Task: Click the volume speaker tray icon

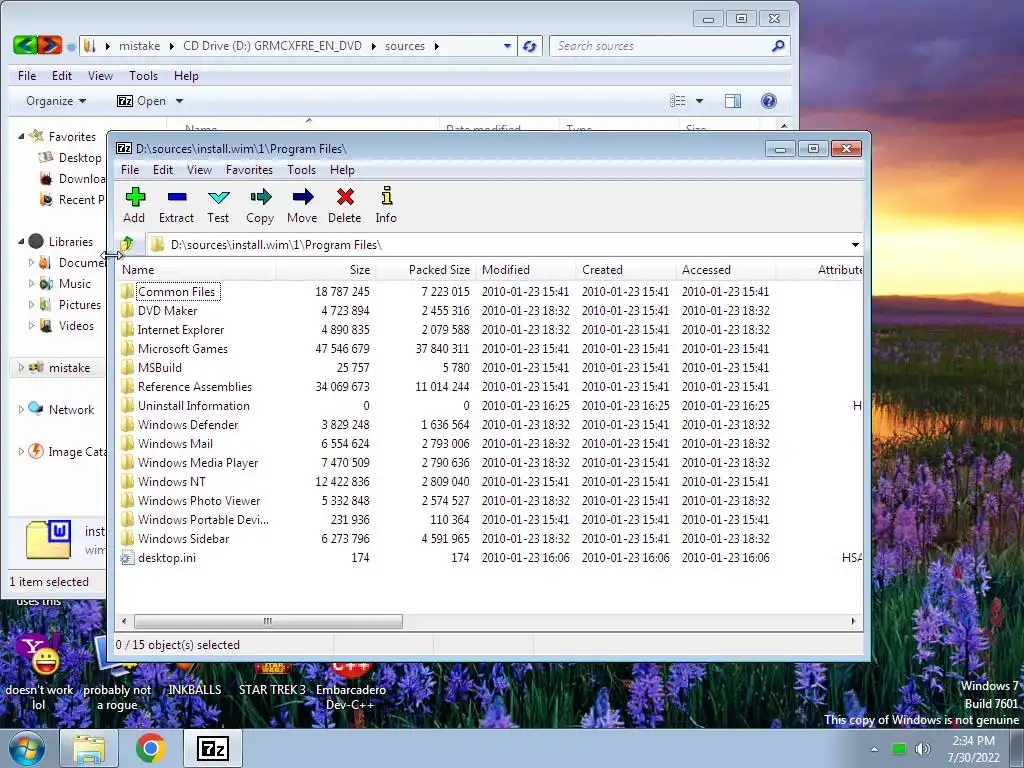Action: (x=922, y=748)
